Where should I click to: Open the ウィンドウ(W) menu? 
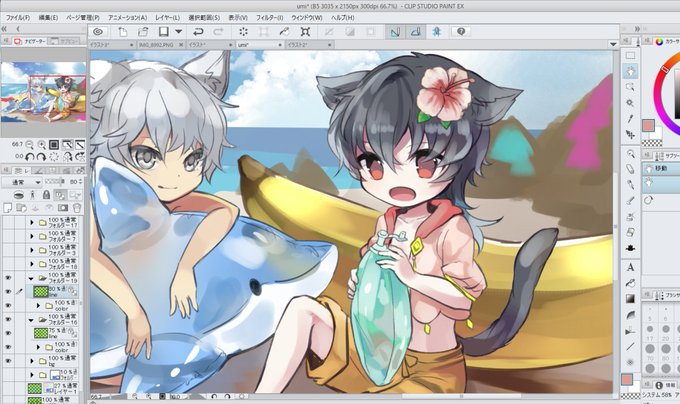[307, 18]
